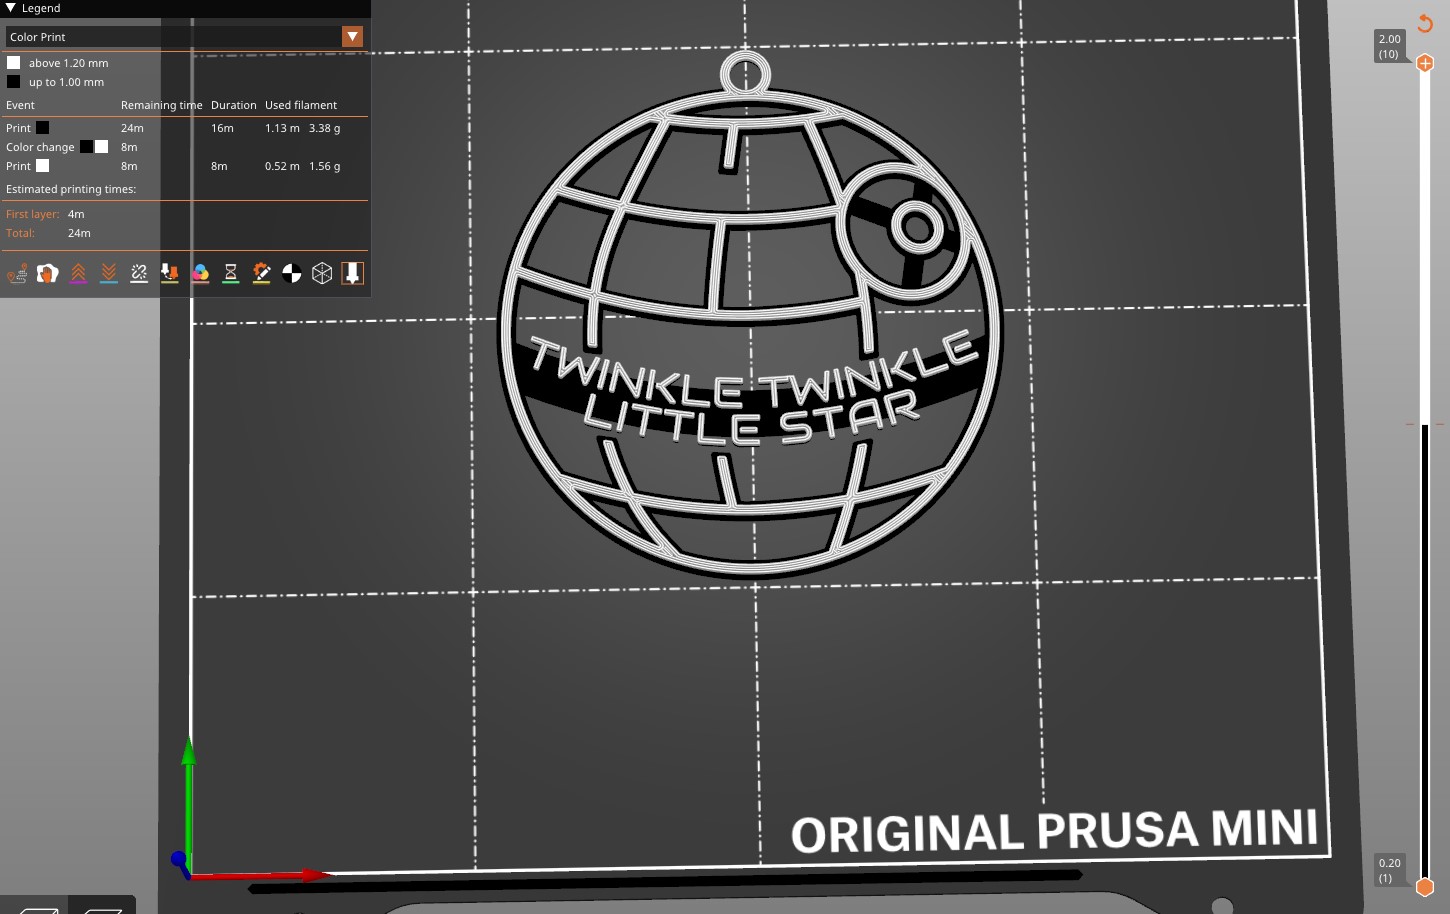Click '3.38 g' used filament value
Screen dimensions: 1450x914
pyautogui.click(x=324, y=128)
